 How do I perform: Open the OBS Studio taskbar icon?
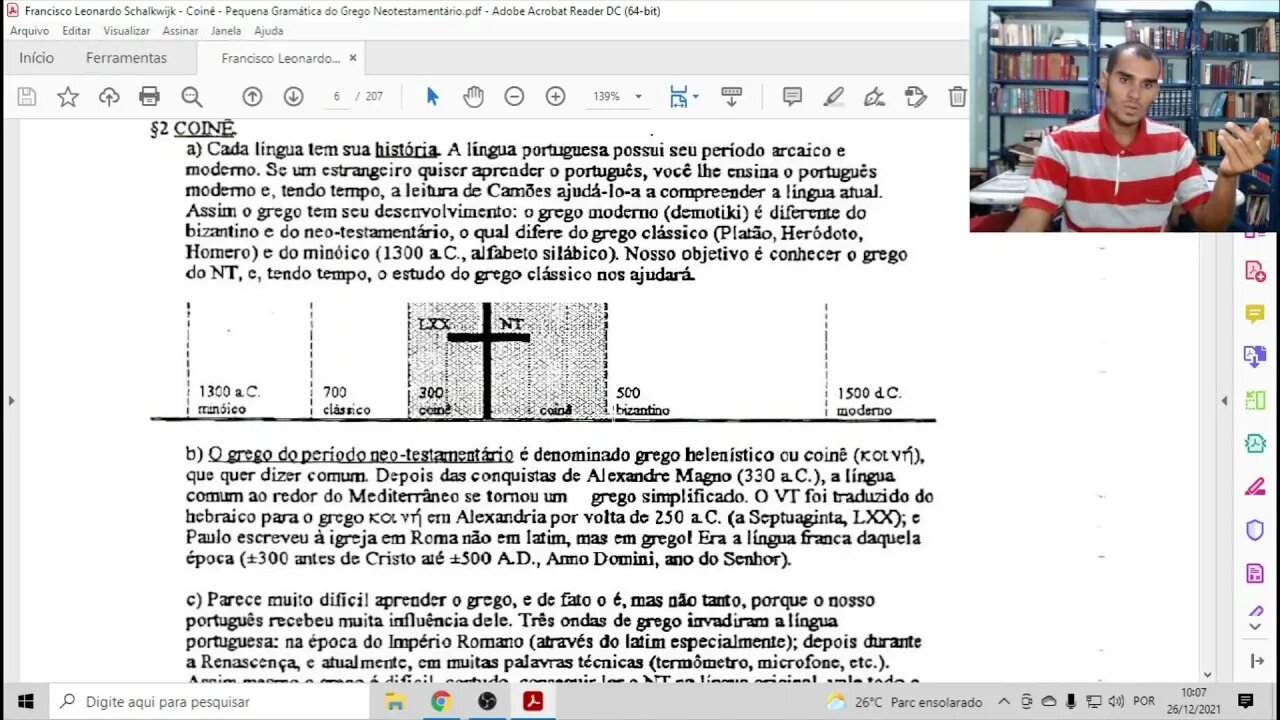[487, 702]
